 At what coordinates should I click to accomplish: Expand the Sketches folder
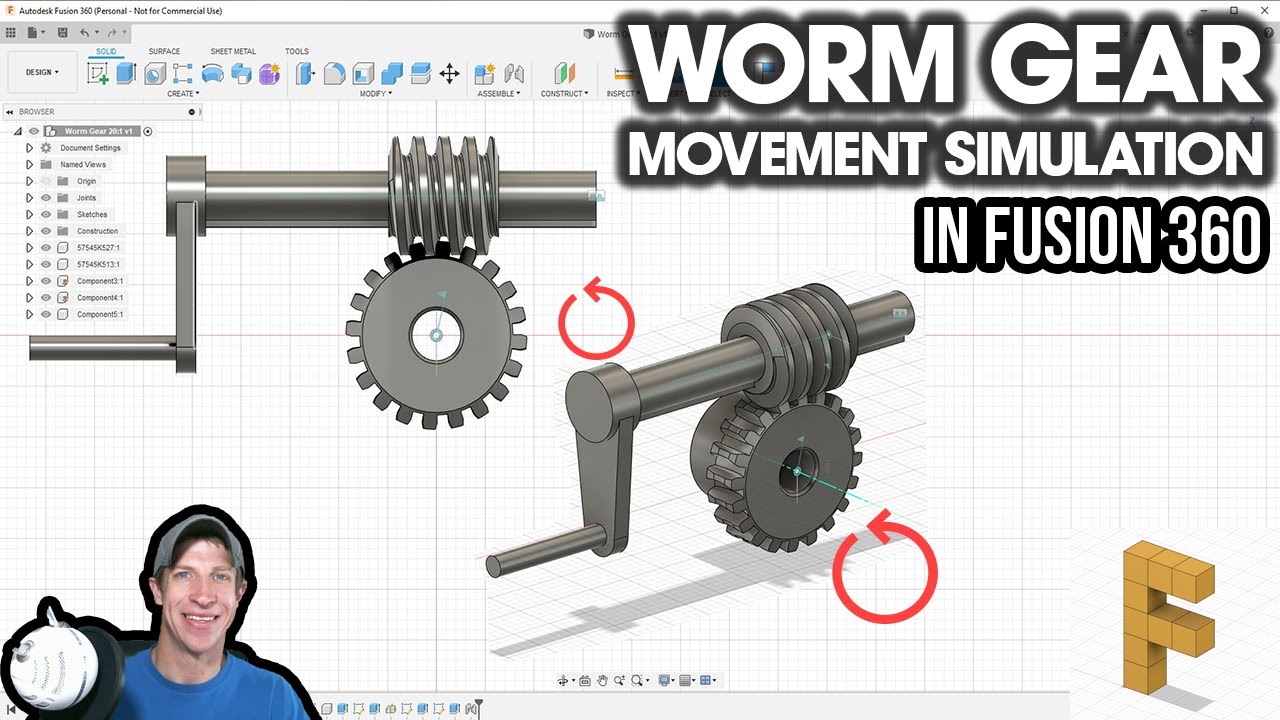pyautogui.click(x=30, y=214)
